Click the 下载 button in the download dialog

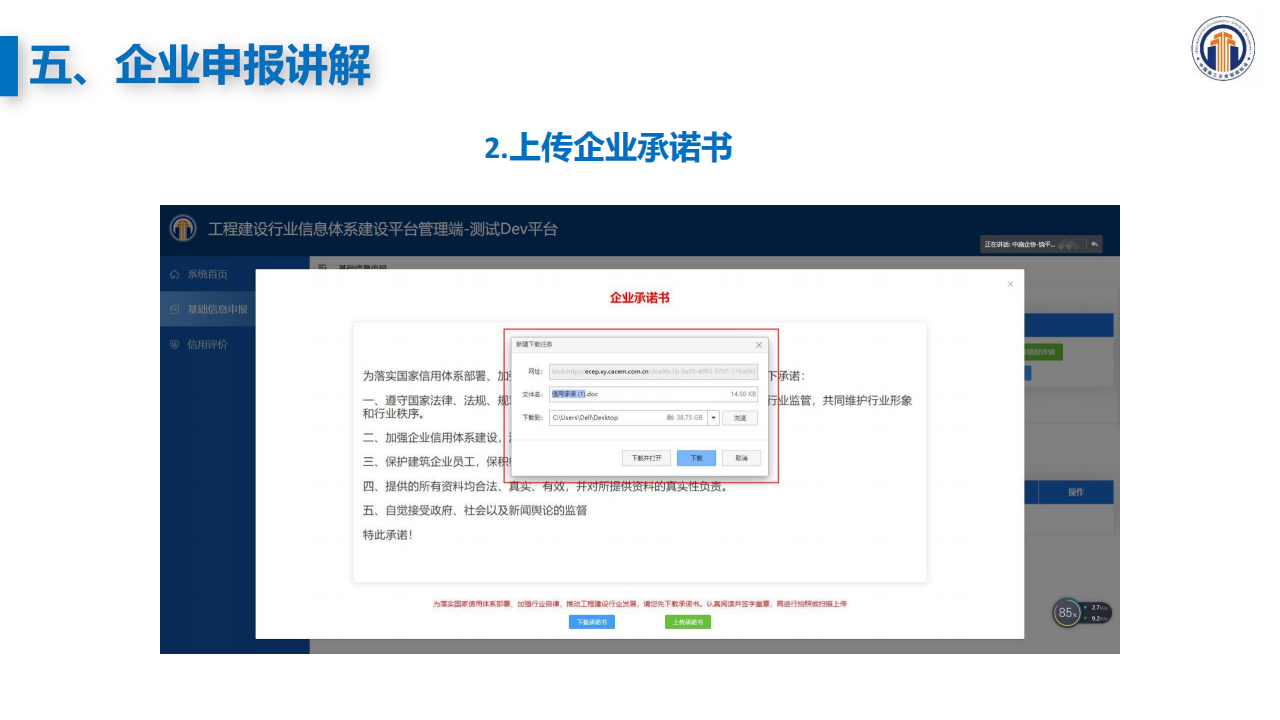[x=696, y=458]
